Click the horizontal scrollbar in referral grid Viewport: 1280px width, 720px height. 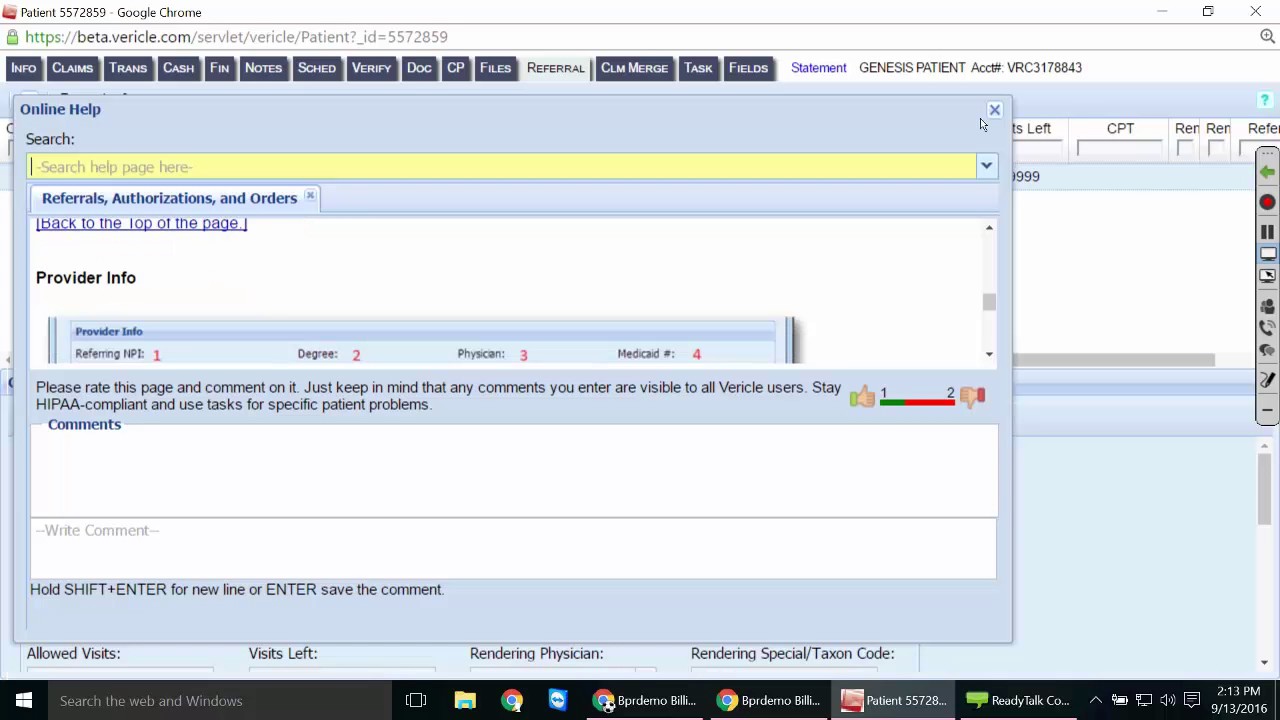[x=1113, y=360]
